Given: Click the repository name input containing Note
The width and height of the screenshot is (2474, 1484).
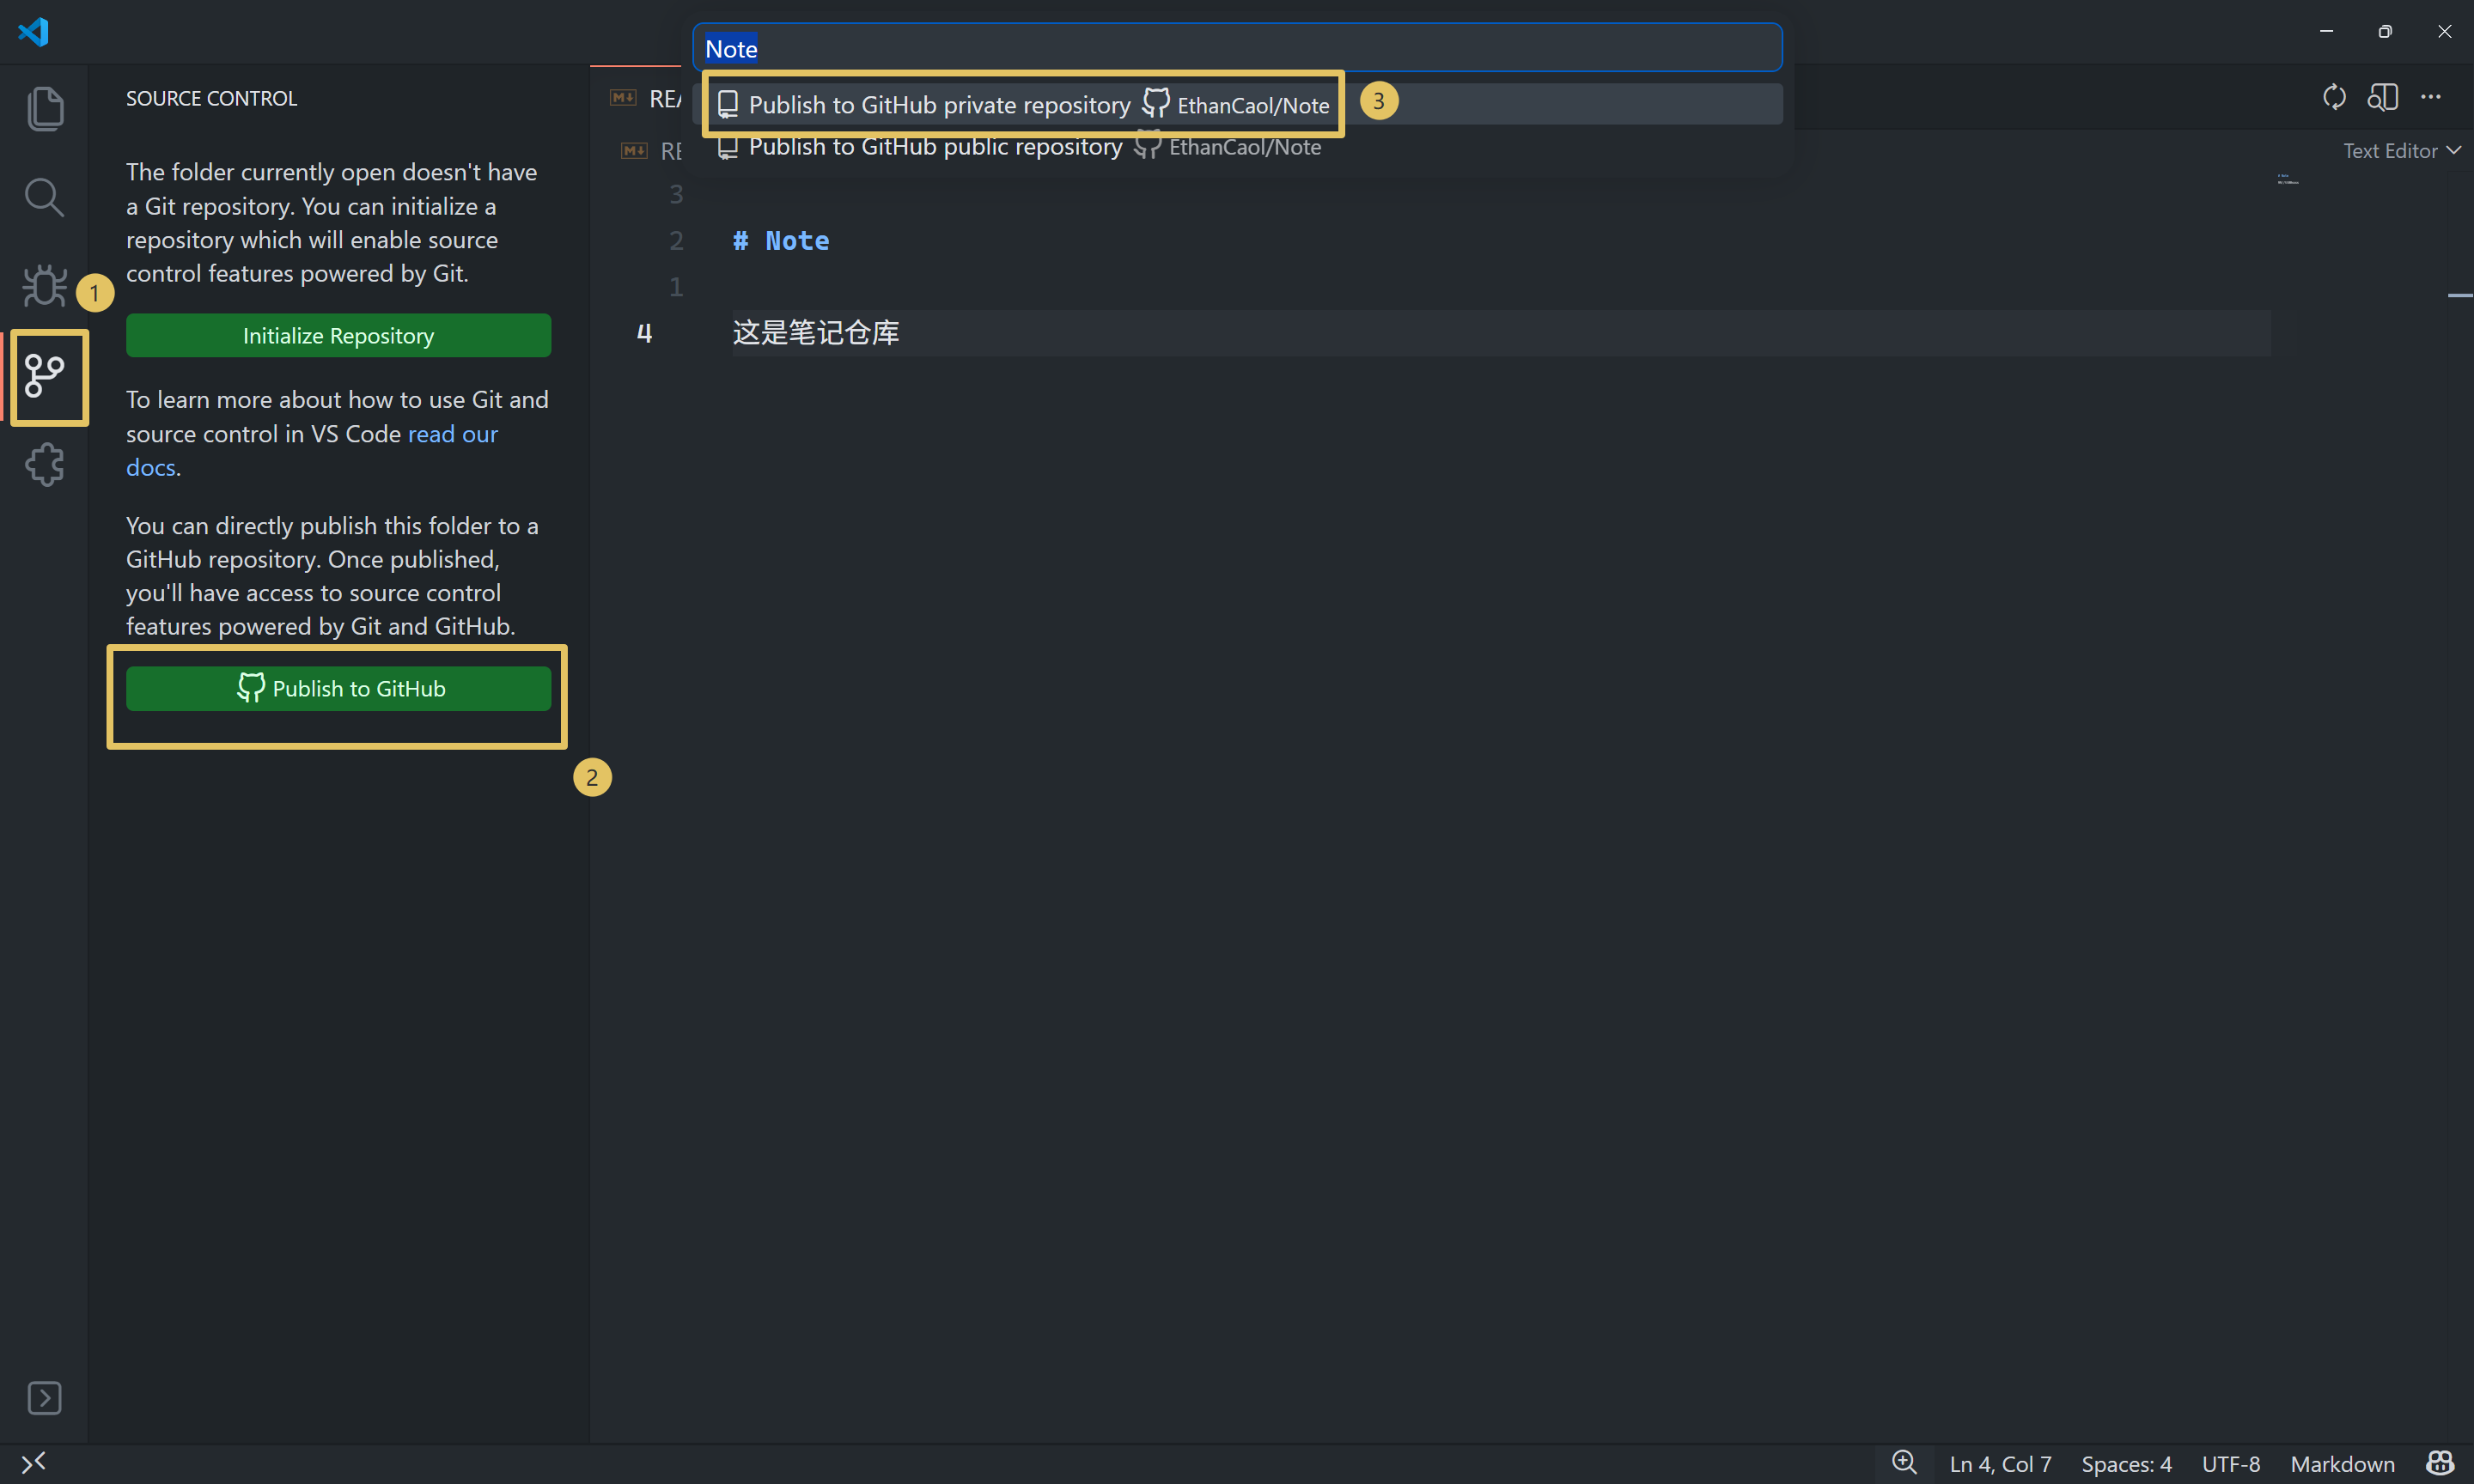Looking at the screenshot, I should [x=1237, y=48].
